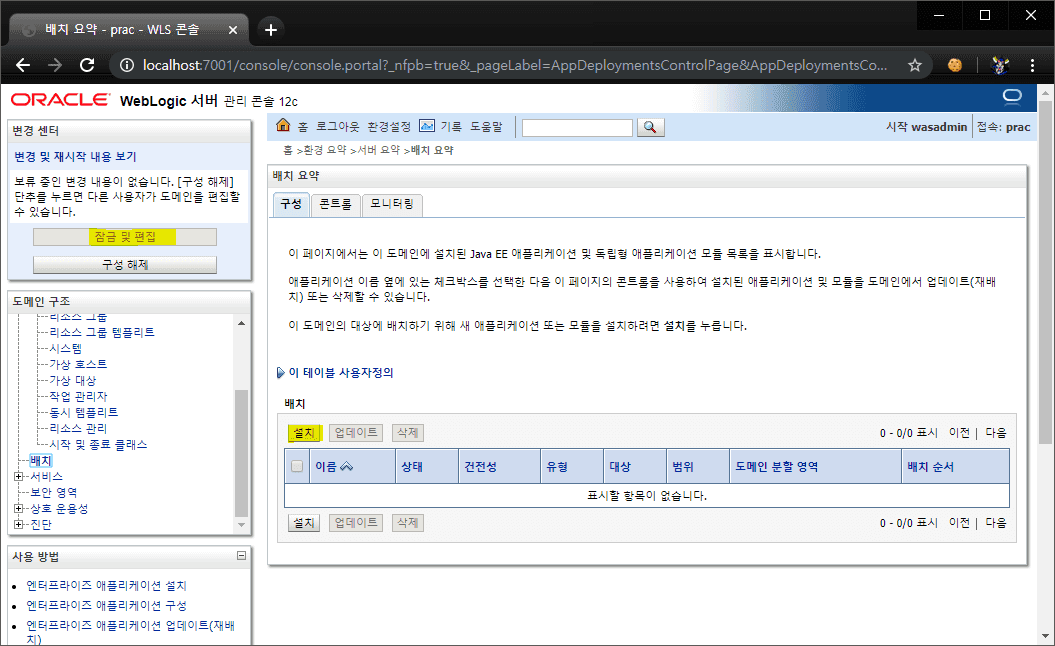1055x646 pixels.
Task: Open the browser profile avatar
Action: [1000, 65]
